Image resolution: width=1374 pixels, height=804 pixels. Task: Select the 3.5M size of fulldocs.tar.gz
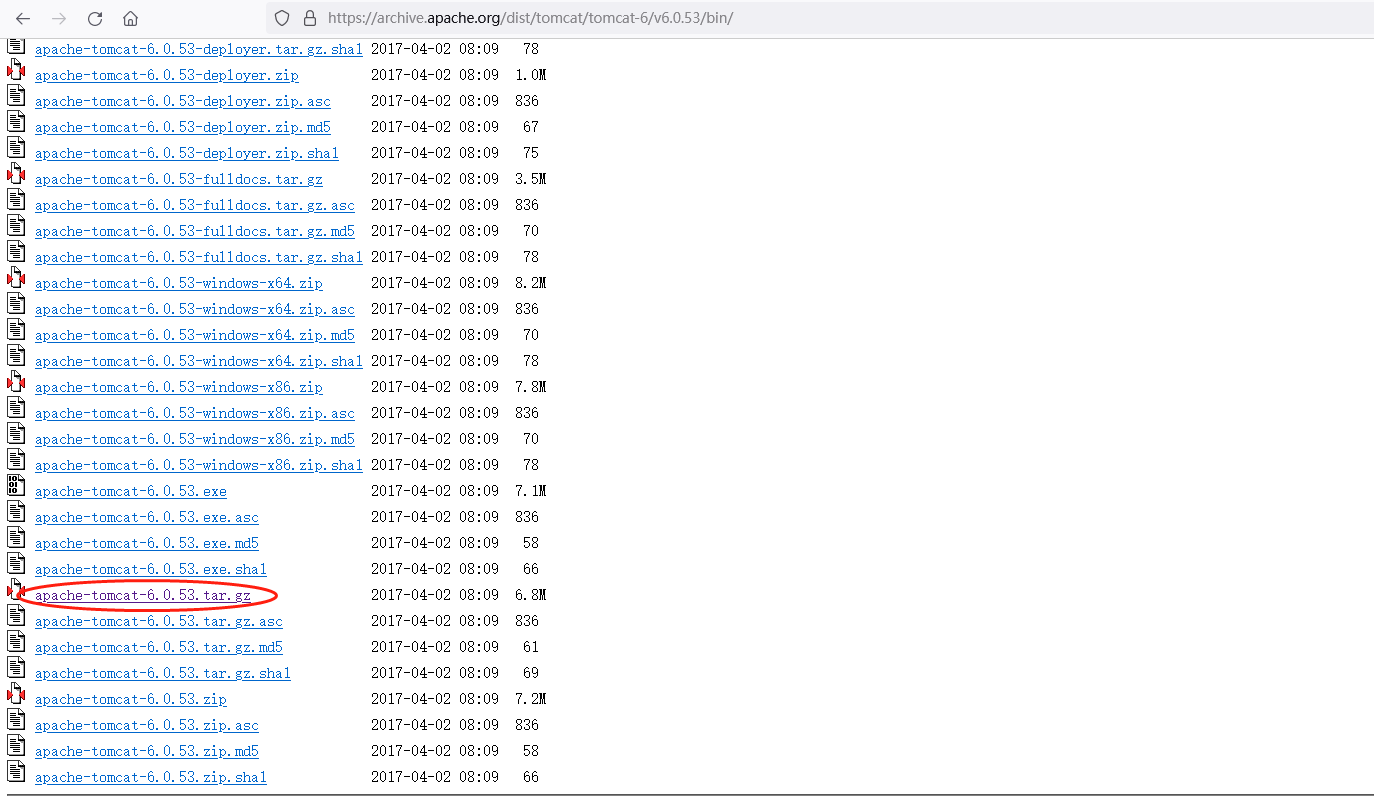(531, 179)
